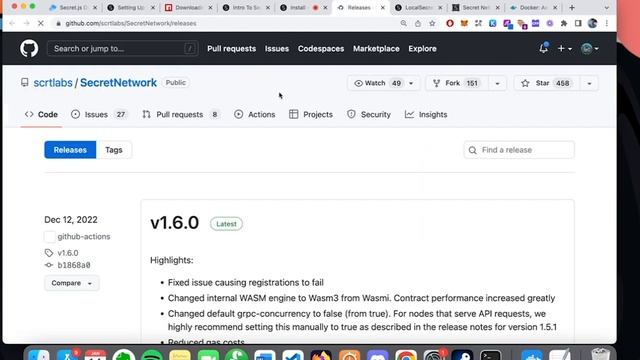Viewport: 640px width, 360px height.
Task: Click the Dec 12, 2022 release date
Action: click(71, 220)
